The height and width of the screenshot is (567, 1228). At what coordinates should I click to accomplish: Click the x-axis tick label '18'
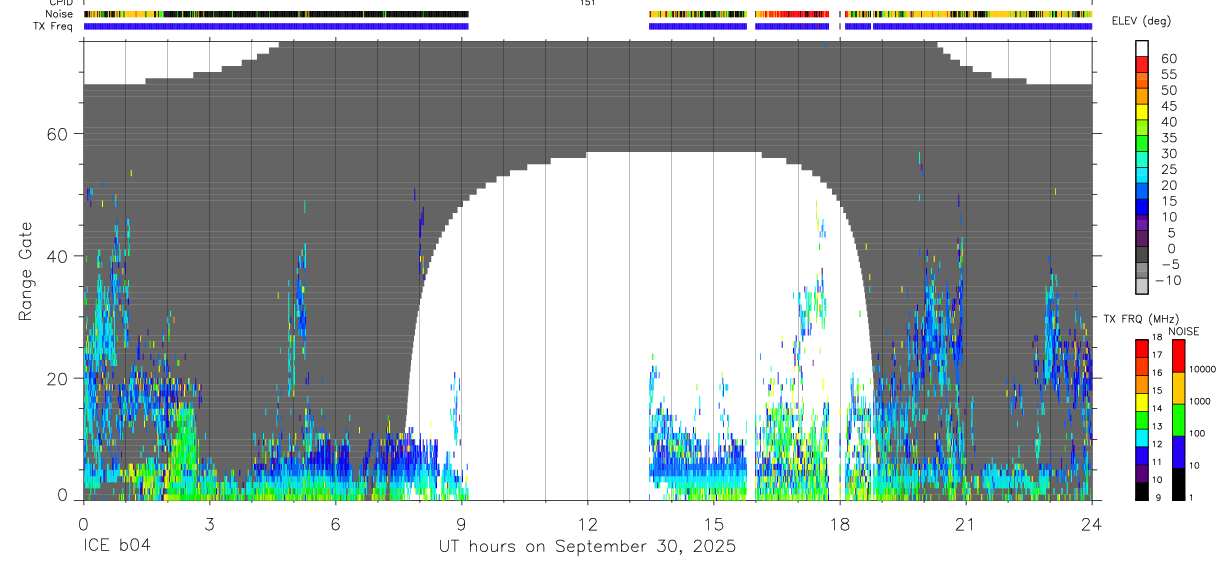[839, 523]
